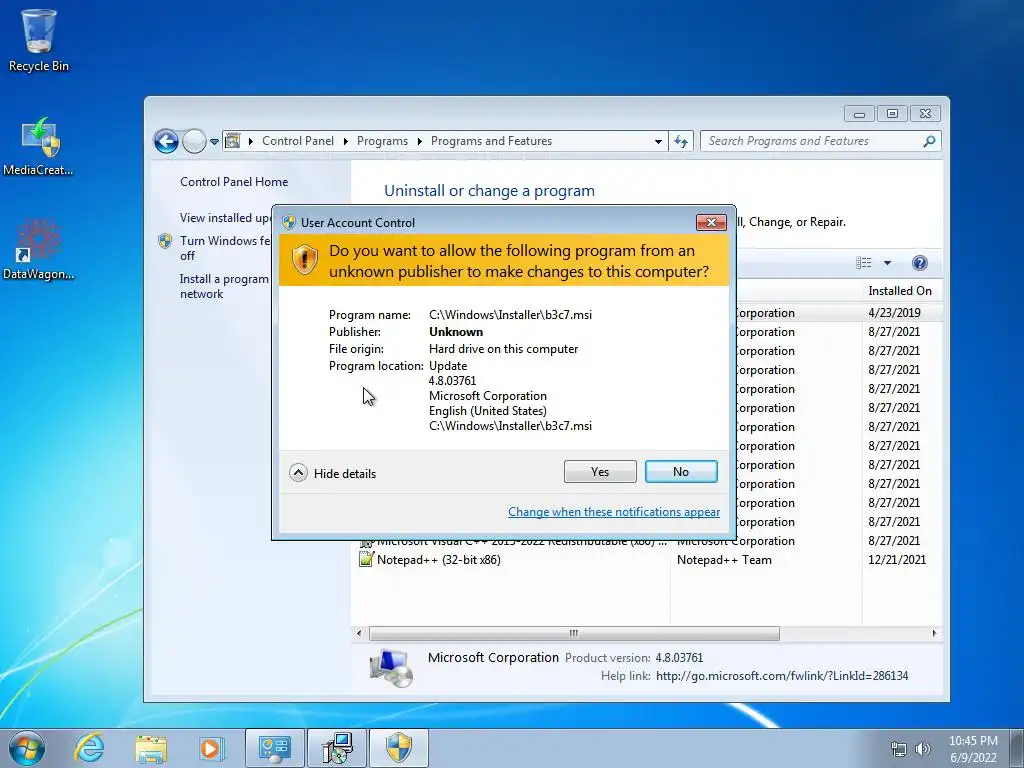Select the Notepad++ (32-bit x86) row
This screenshot has width=1024, height=768.
pyautogui.click(x=647, y=560)
